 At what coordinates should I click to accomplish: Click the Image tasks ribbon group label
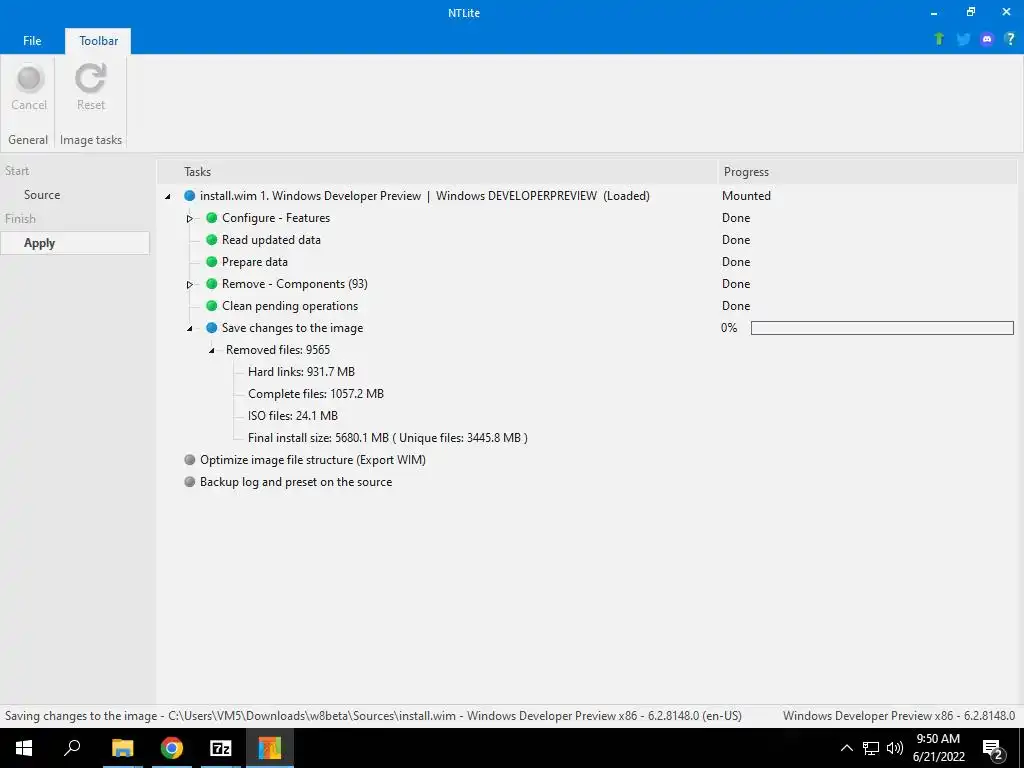[x=91, y=140]
